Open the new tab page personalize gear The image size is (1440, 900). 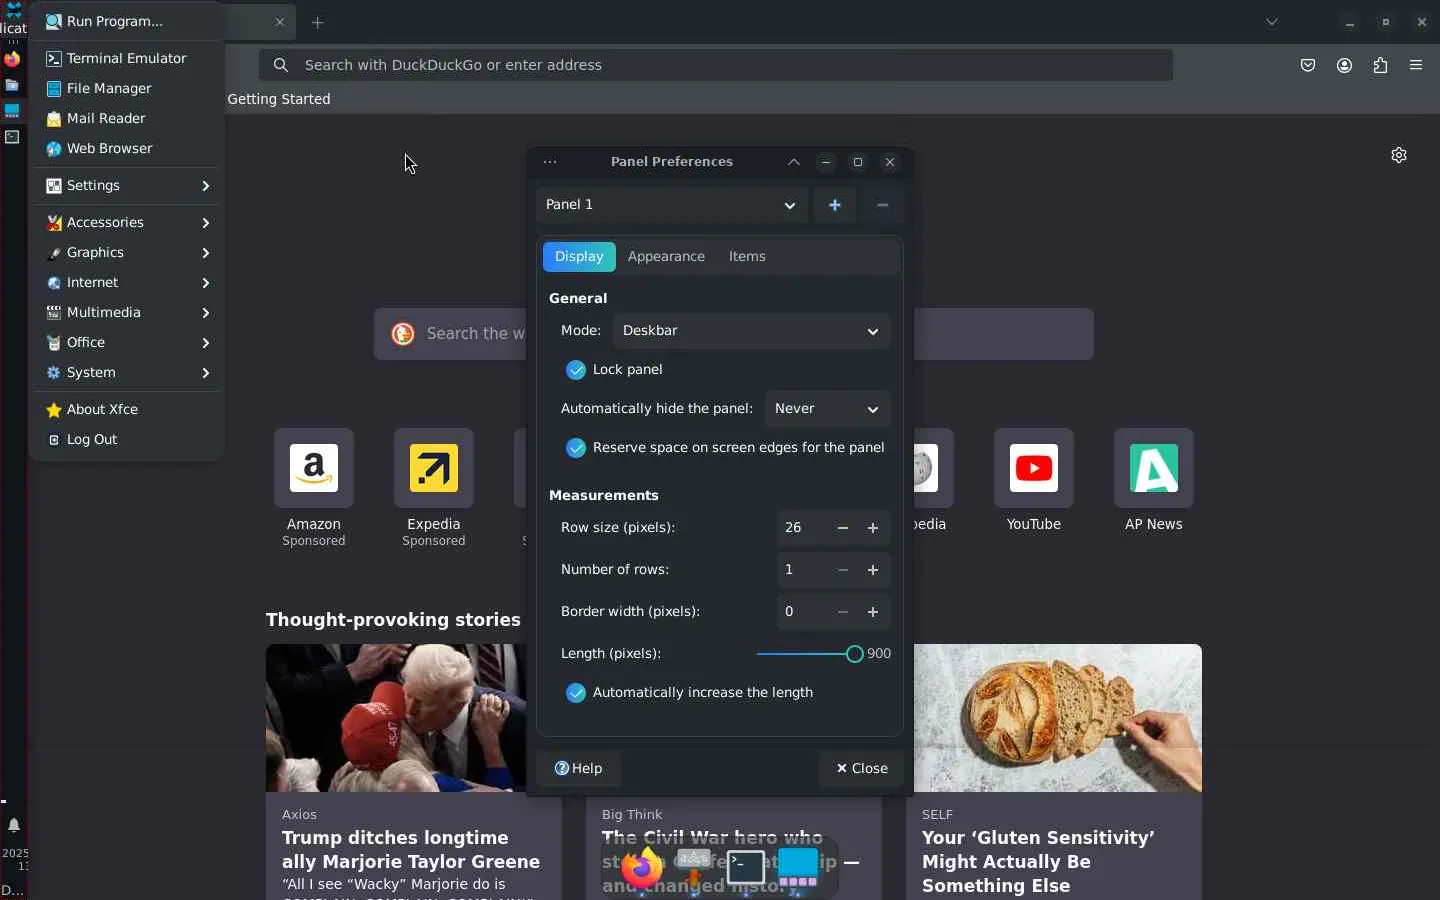(x=1399, y=155)
